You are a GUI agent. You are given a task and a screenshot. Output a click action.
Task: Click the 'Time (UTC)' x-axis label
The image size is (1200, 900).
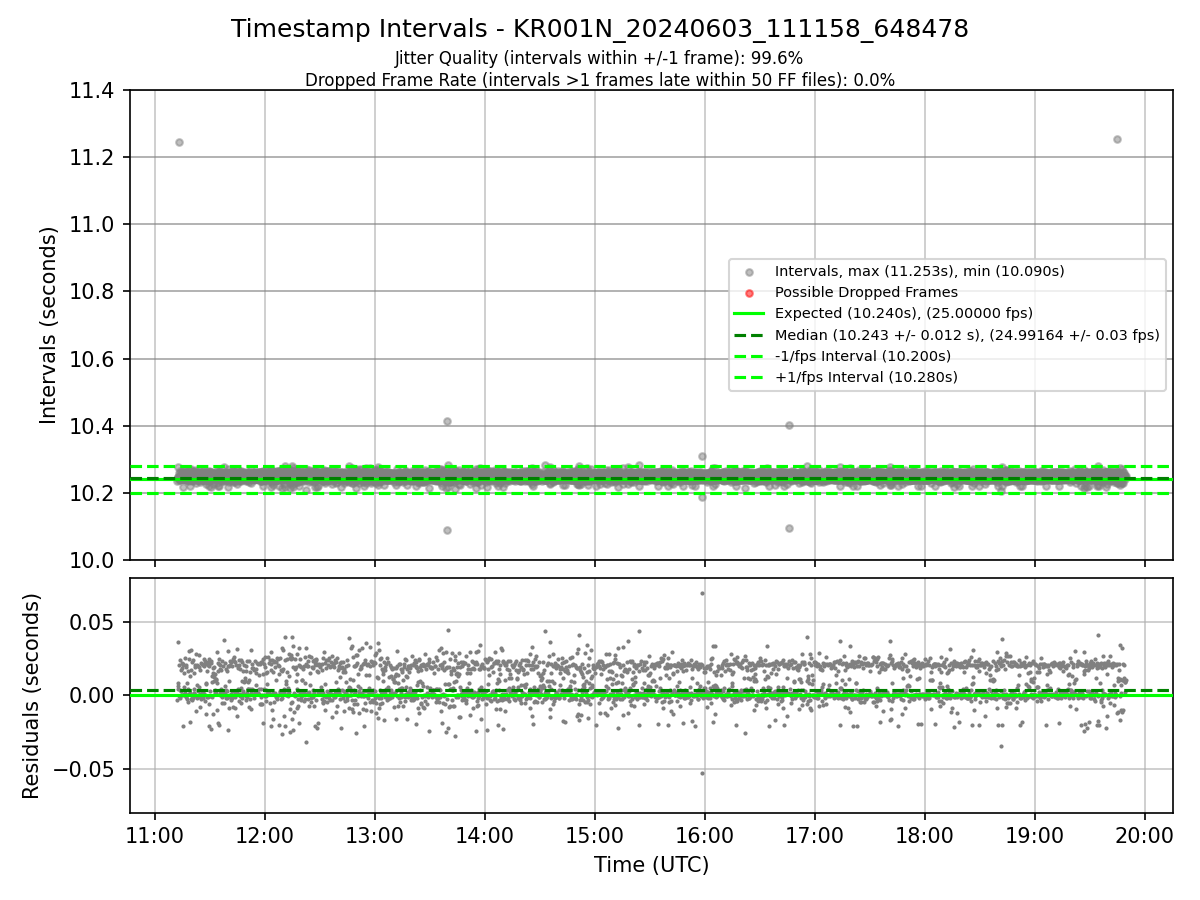651,865
